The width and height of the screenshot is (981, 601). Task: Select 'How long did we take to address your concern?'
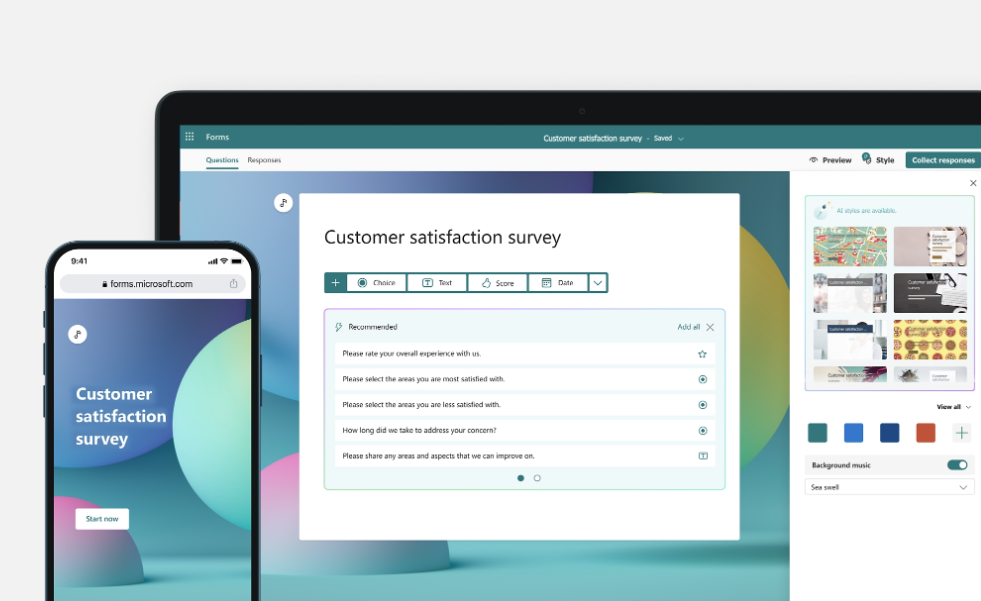click(524, 430)
